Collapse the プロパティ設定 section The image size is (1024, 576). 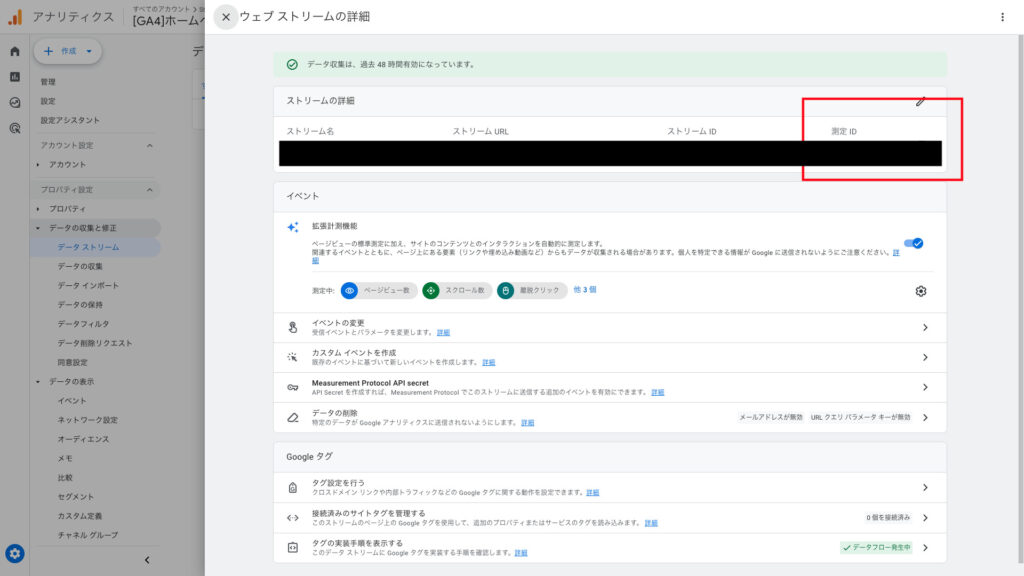(x=151, y=188)
